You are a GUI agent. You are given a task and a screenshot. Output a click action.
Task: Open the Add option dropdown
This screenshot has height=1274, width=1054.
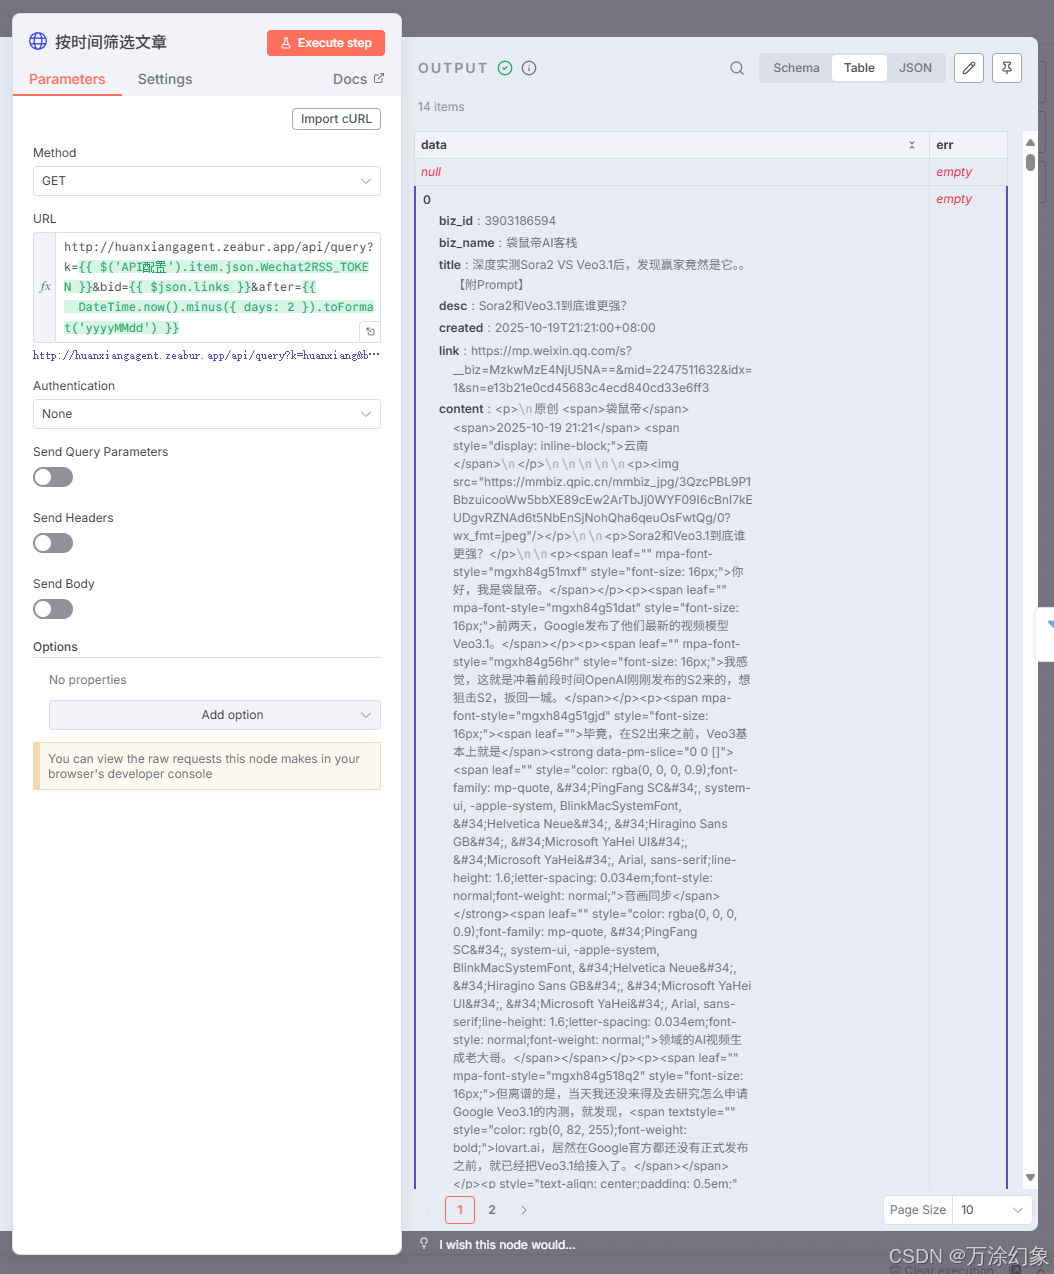pos(215,715)
